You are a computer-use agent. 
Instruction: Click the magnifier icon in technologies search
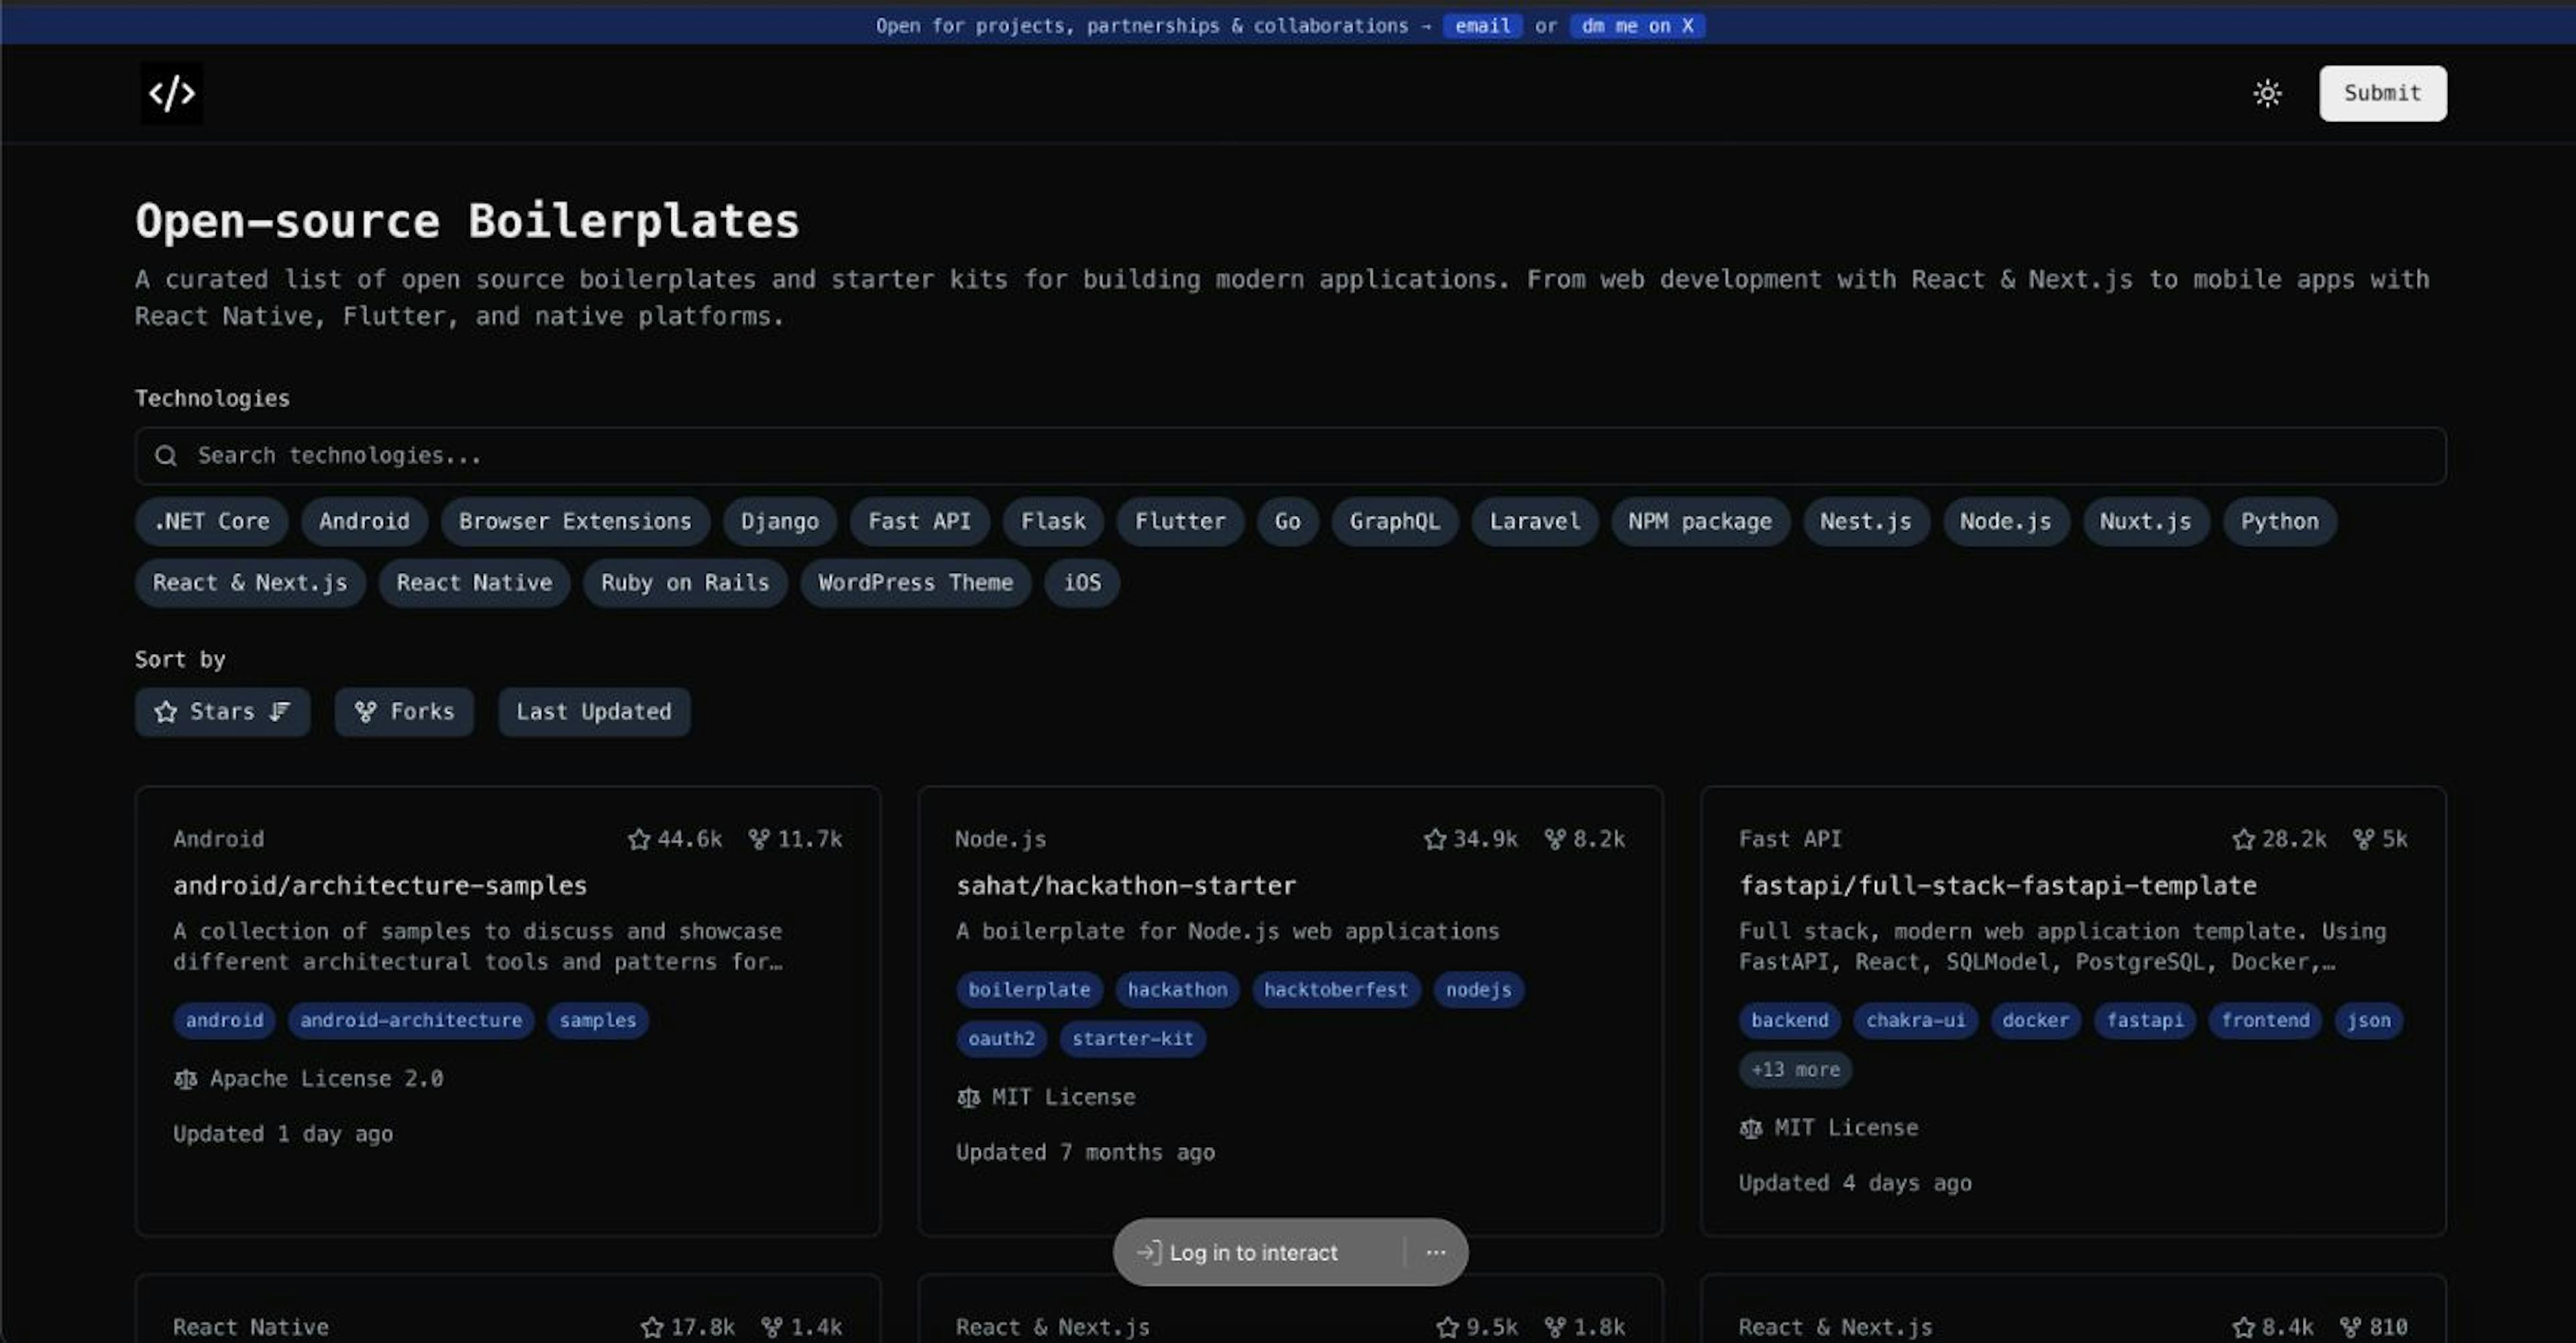pyautogui.click(x=166, y=456)
